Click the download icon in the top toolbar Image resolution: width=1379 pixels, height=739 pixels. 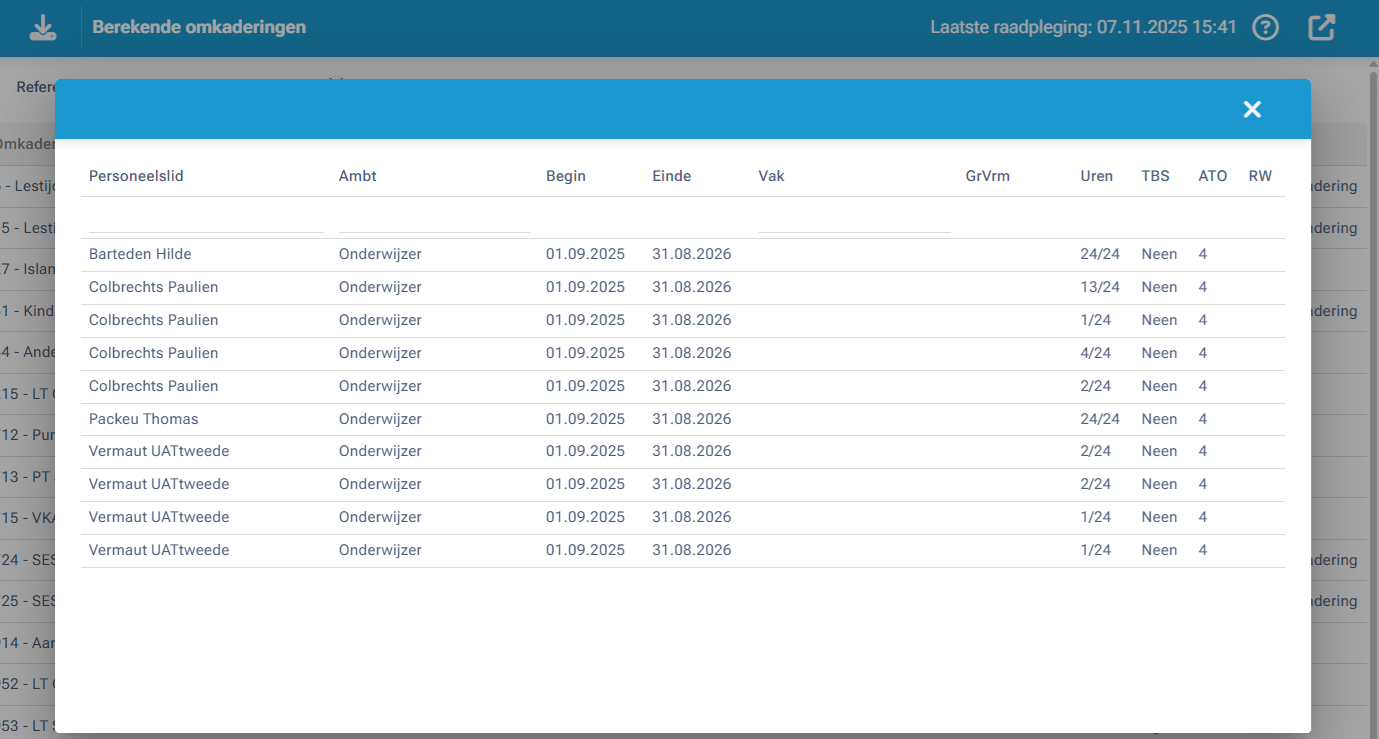click(42, 27)
